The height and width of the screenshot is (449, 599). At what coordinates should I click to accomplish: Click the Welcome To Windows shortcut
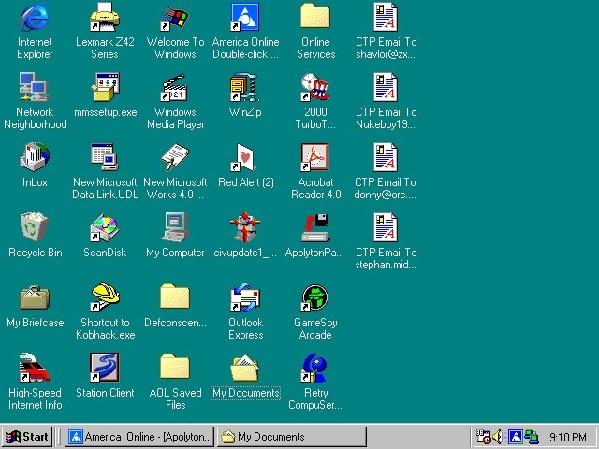[175, 18]
